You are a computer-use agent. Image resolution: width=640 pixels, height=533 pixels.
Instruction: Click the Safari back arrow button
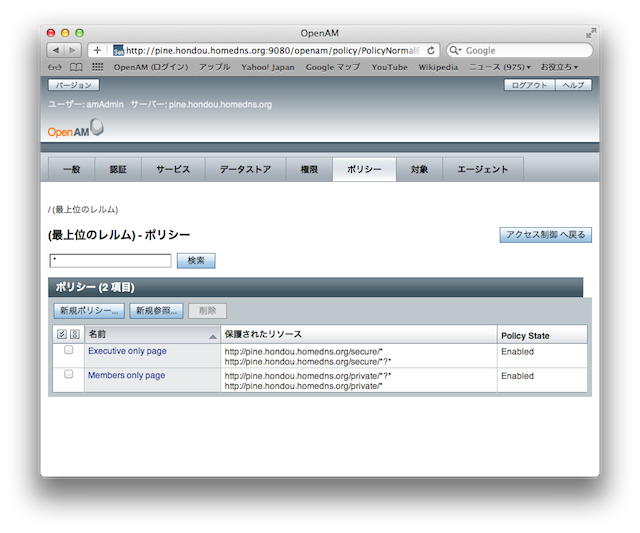click(x=56, y=50)
